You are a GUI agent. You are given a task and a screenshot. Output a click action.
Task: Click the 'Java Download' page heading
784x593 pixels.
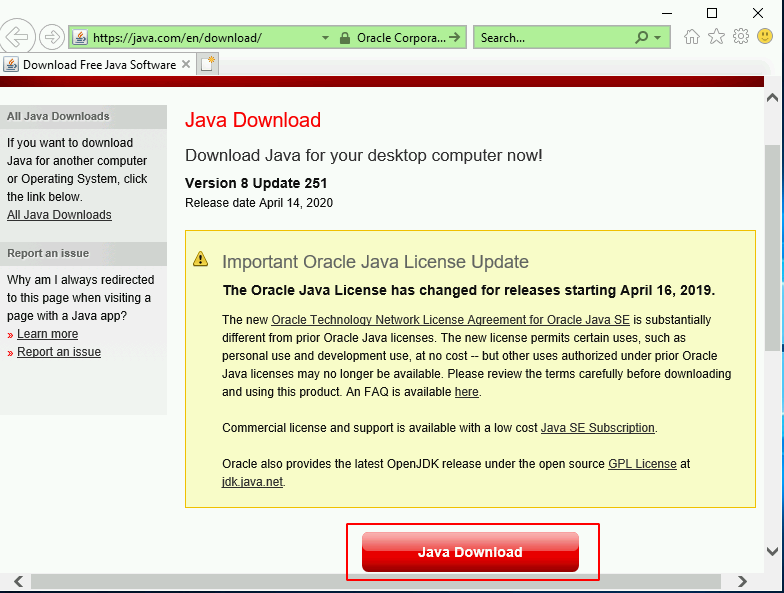coord(253,120)
